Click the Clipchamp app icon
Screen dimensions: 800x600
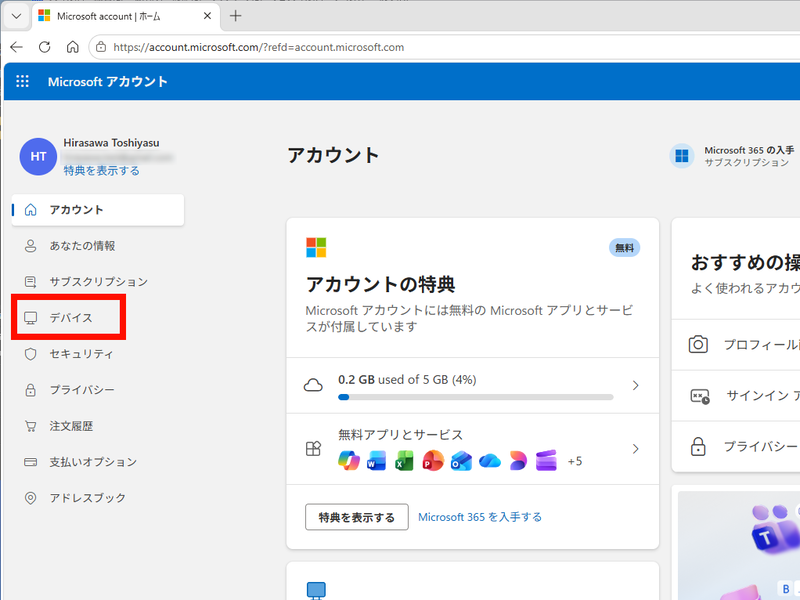tap(546, 461)
